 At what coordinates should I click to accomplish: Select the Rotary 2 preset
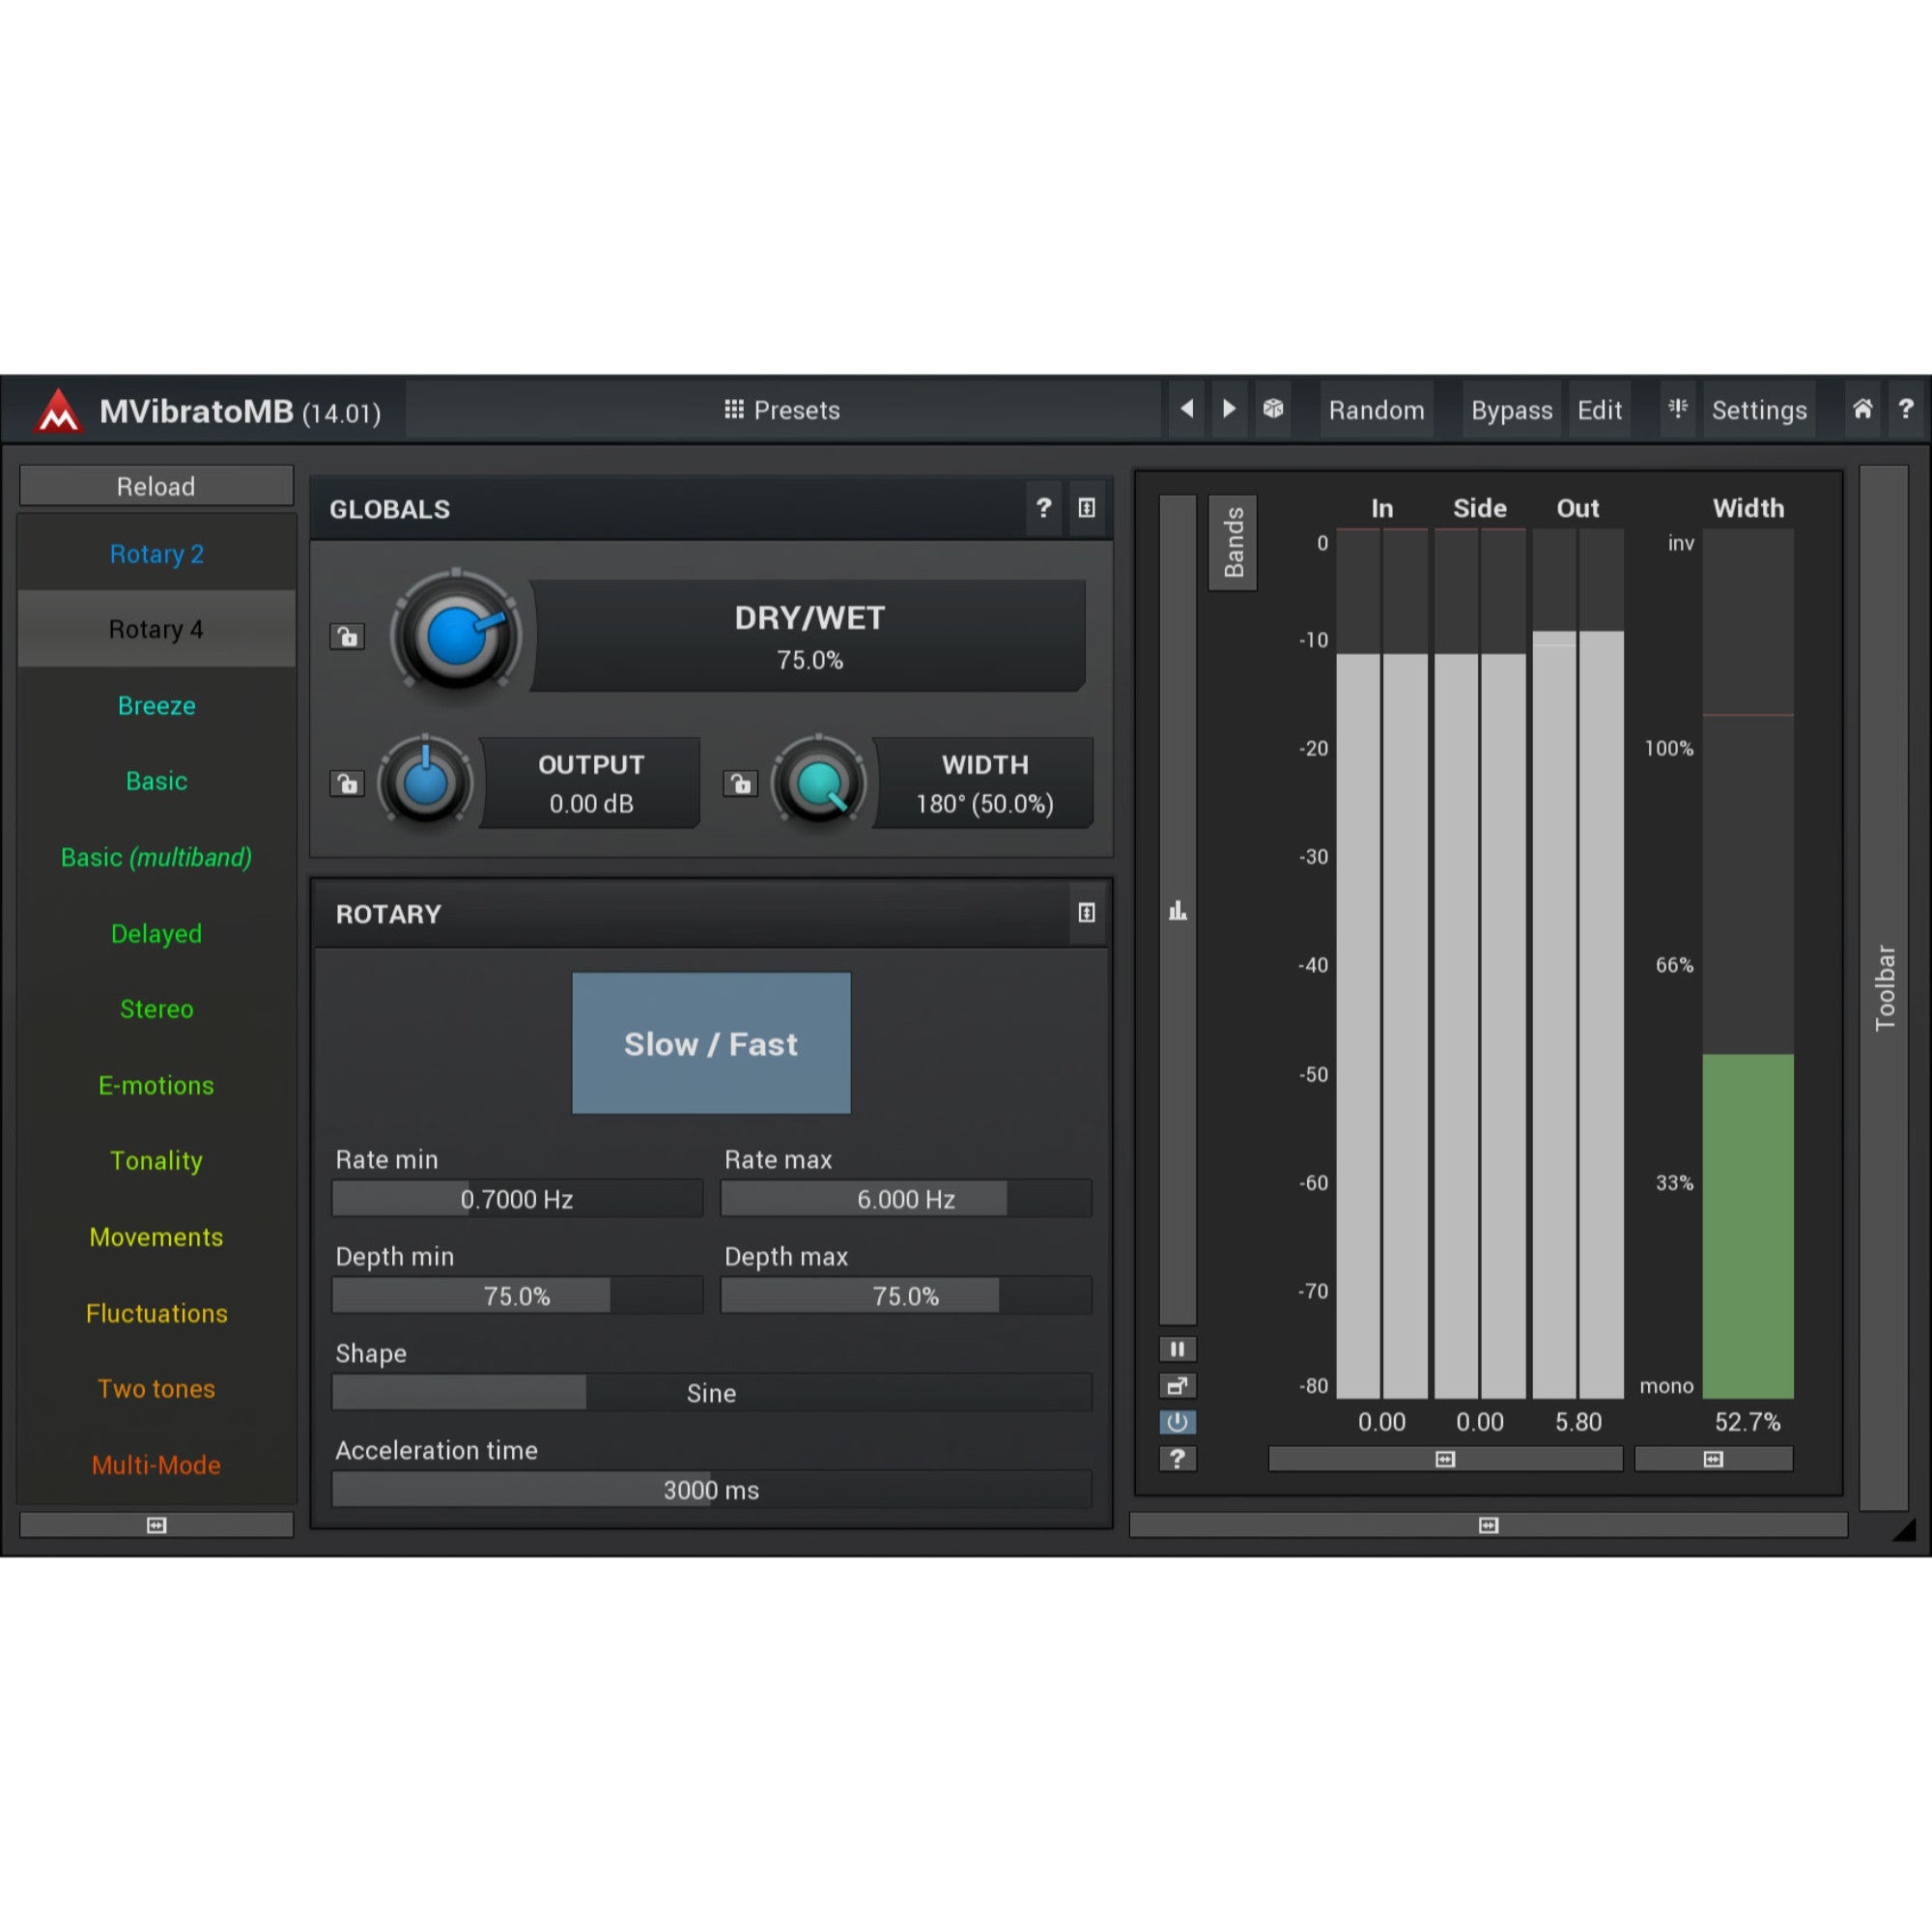[156, 554]
